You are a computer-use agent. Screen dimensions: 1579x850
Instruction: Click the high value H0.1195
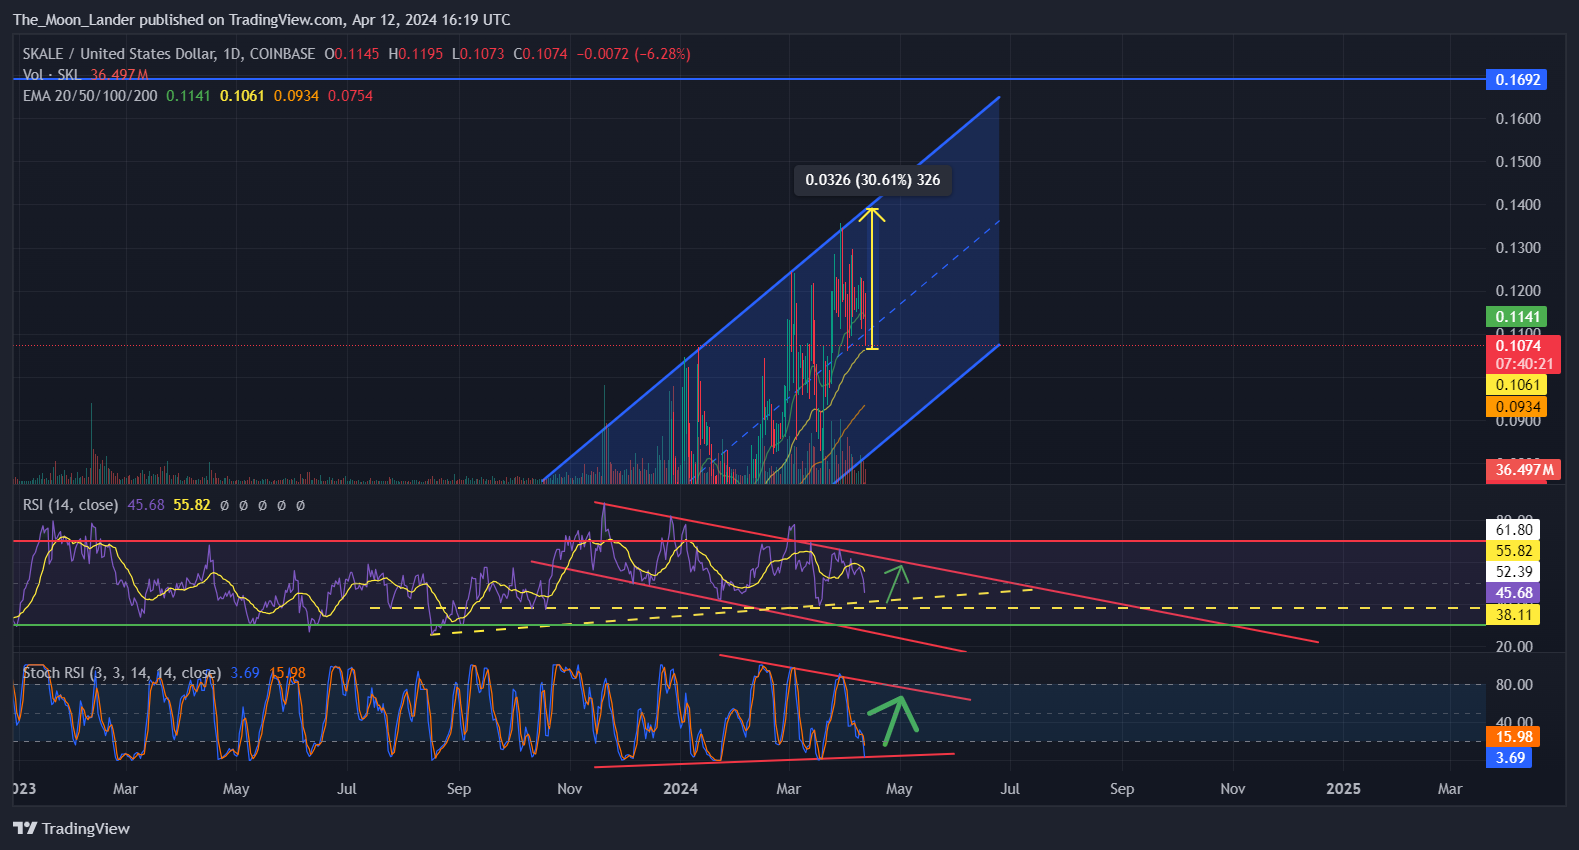416,54
